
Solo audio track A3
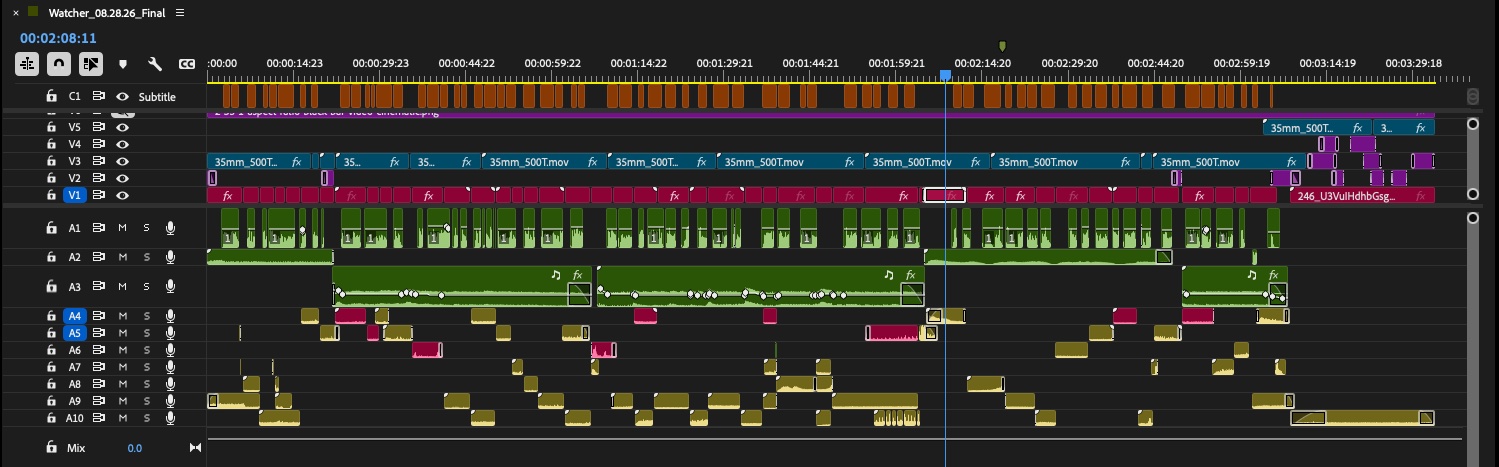146,287
